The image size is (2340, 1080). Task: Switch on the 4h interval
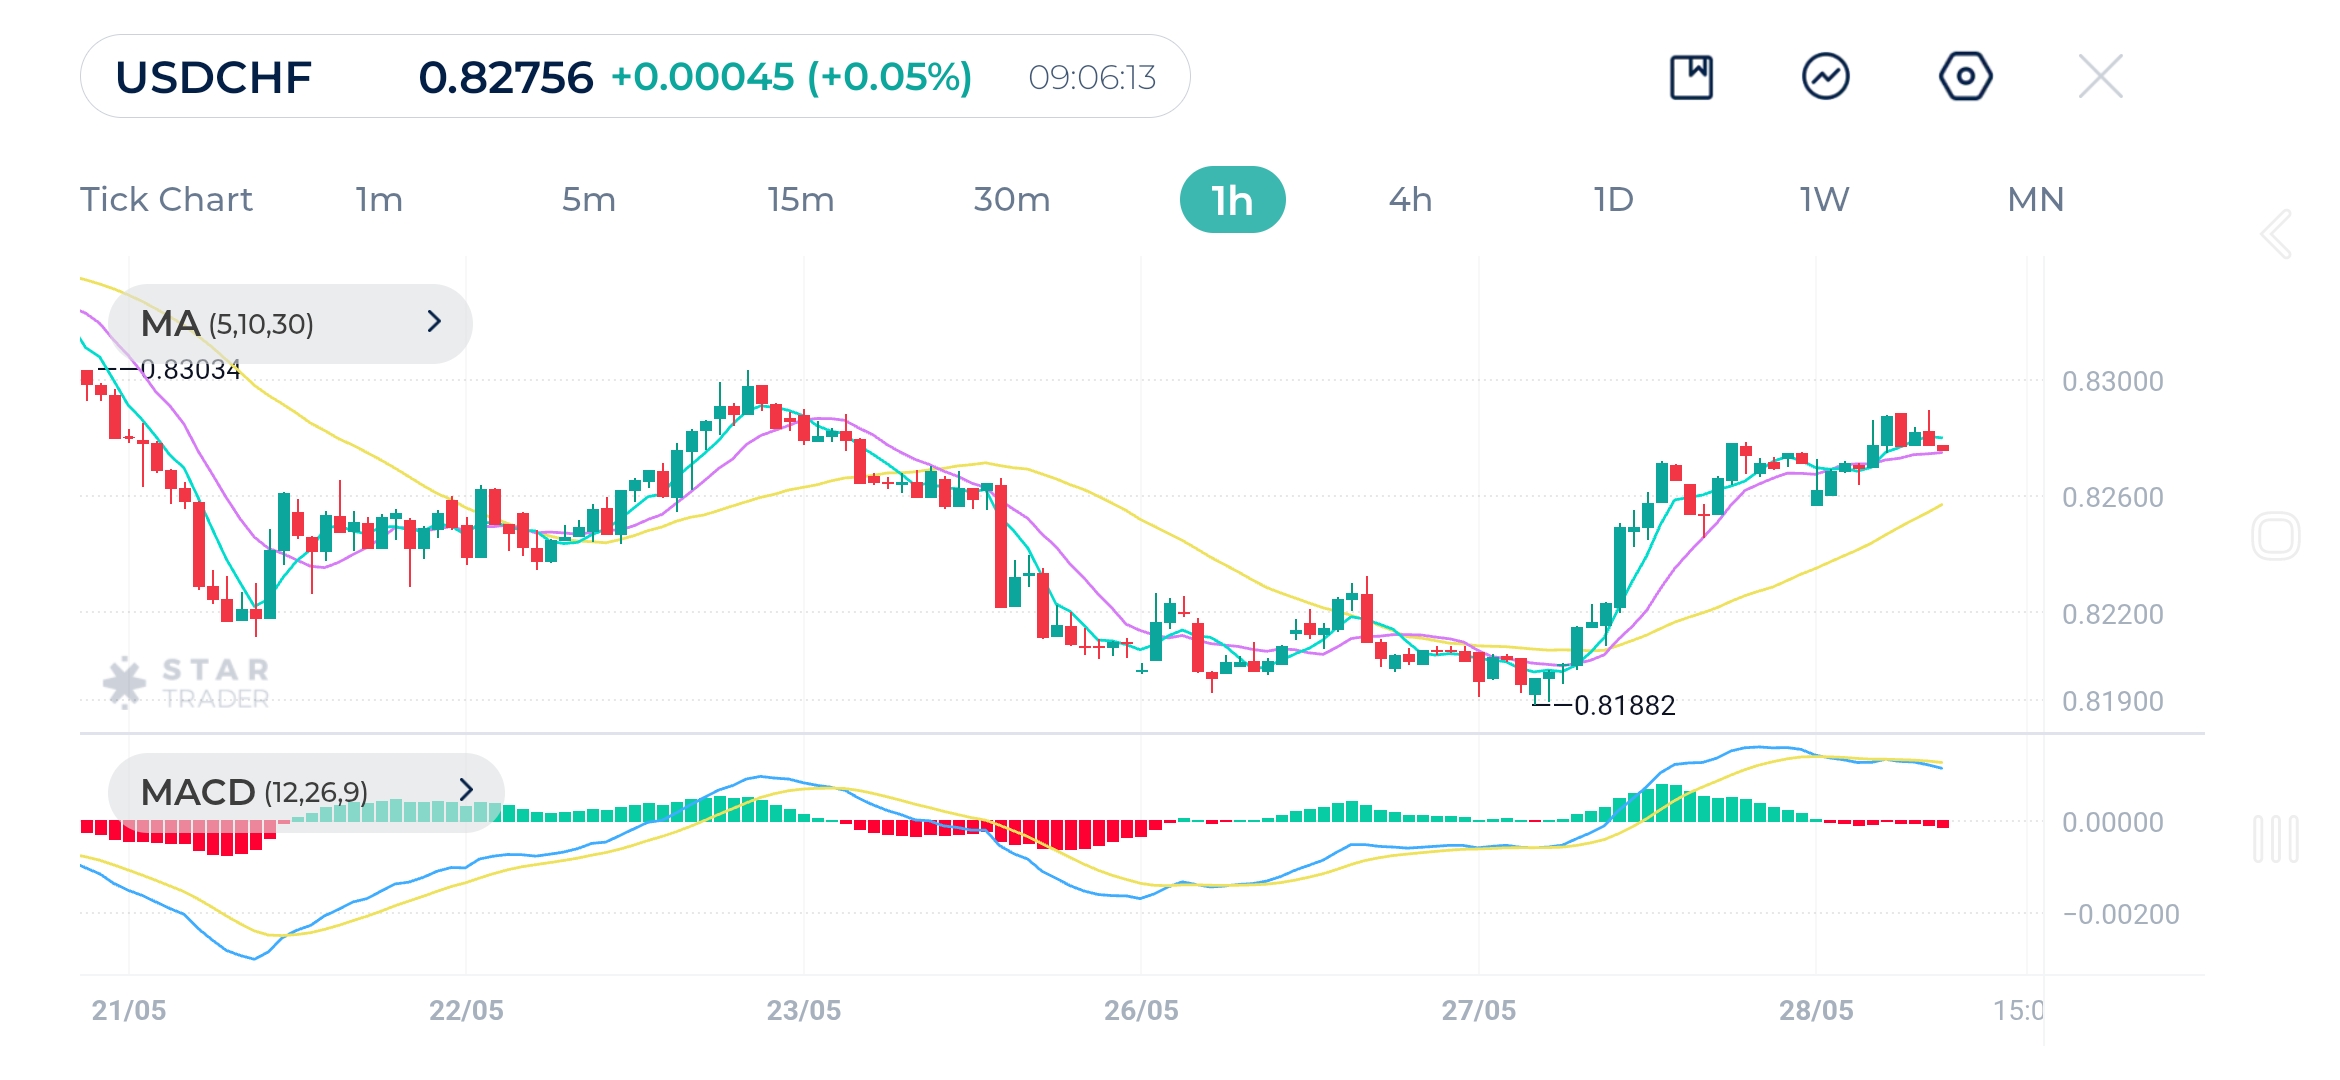click(1410, 199)
